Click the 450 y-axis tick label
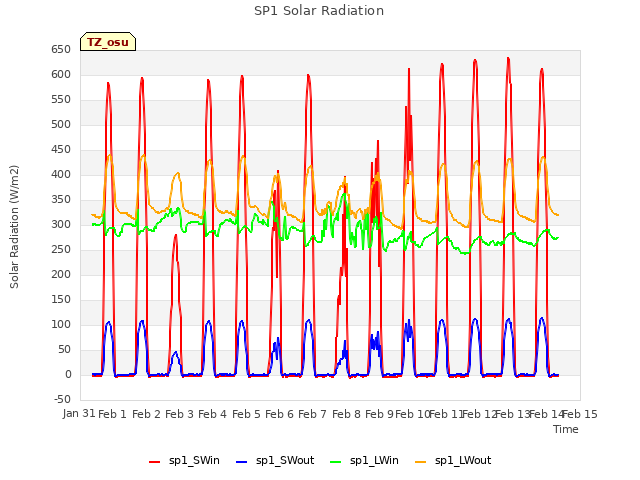Image resolution: width=640 pixels, height=480 pixels. pos(61,150)
